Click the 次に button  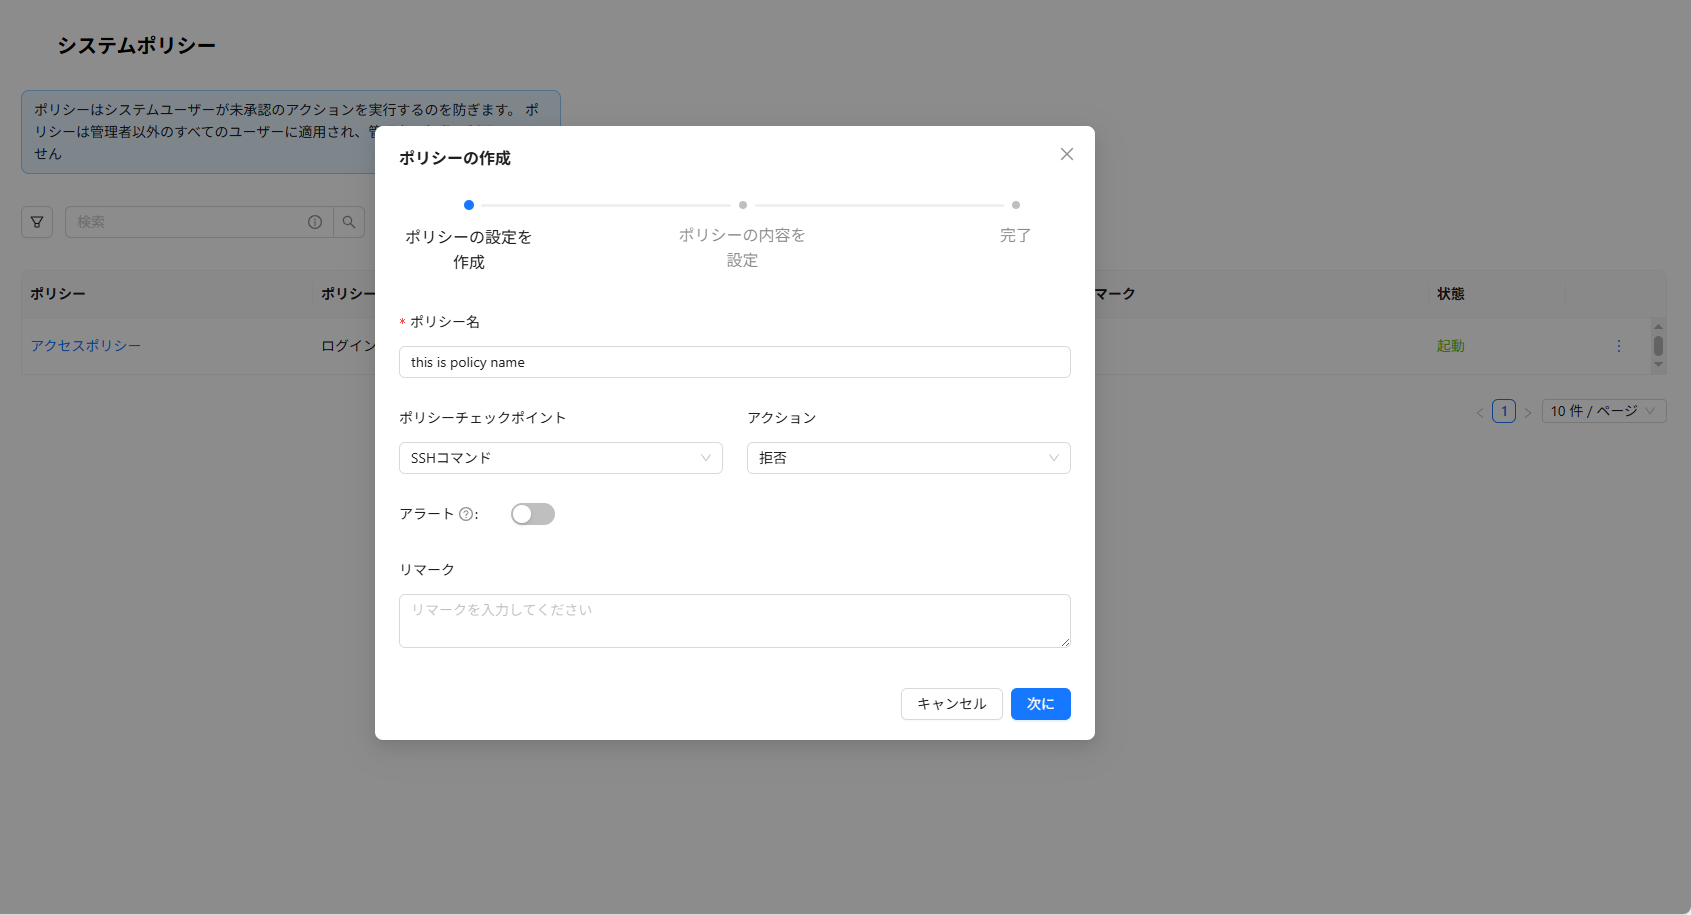click(x=1040, y=704)
